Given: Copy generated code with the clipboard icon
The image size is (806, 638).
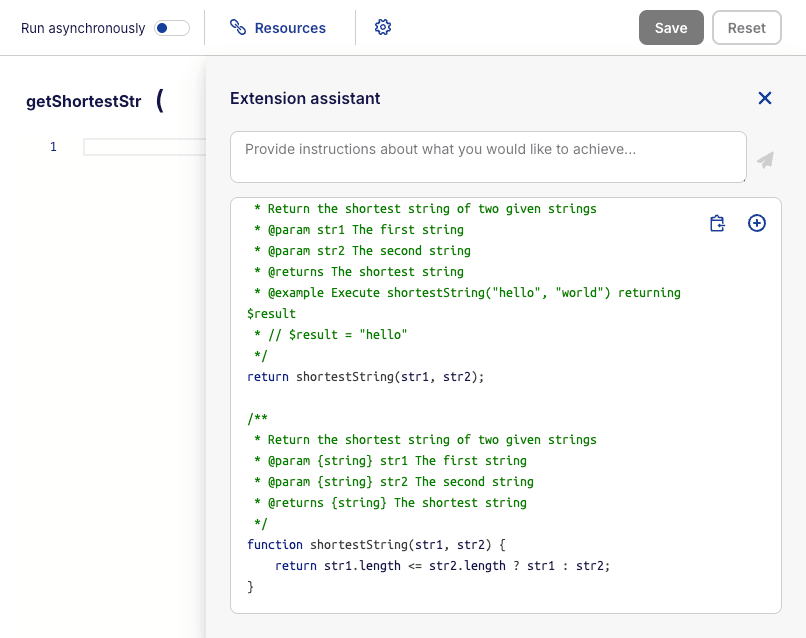Looking at the screenshot, I should (717, 223).
